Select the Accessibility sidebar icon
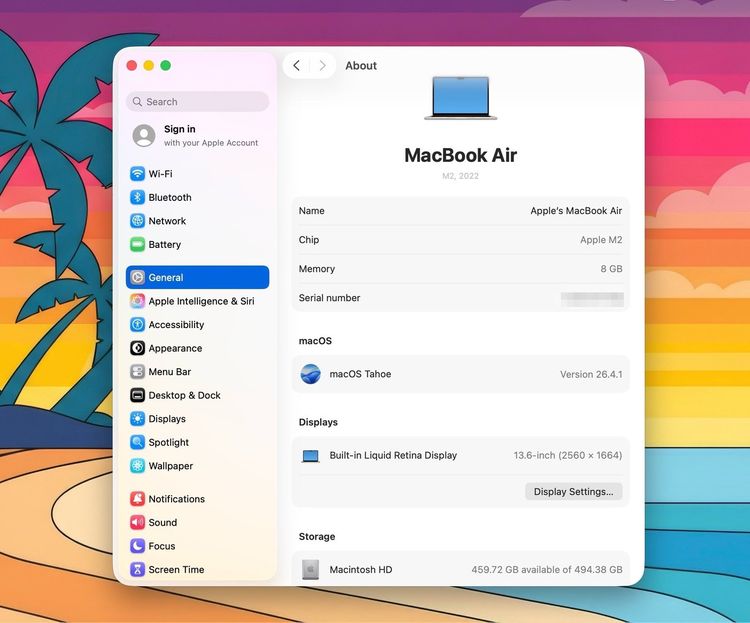The width and height of the screenshot is (750, 623). point(137,324)
